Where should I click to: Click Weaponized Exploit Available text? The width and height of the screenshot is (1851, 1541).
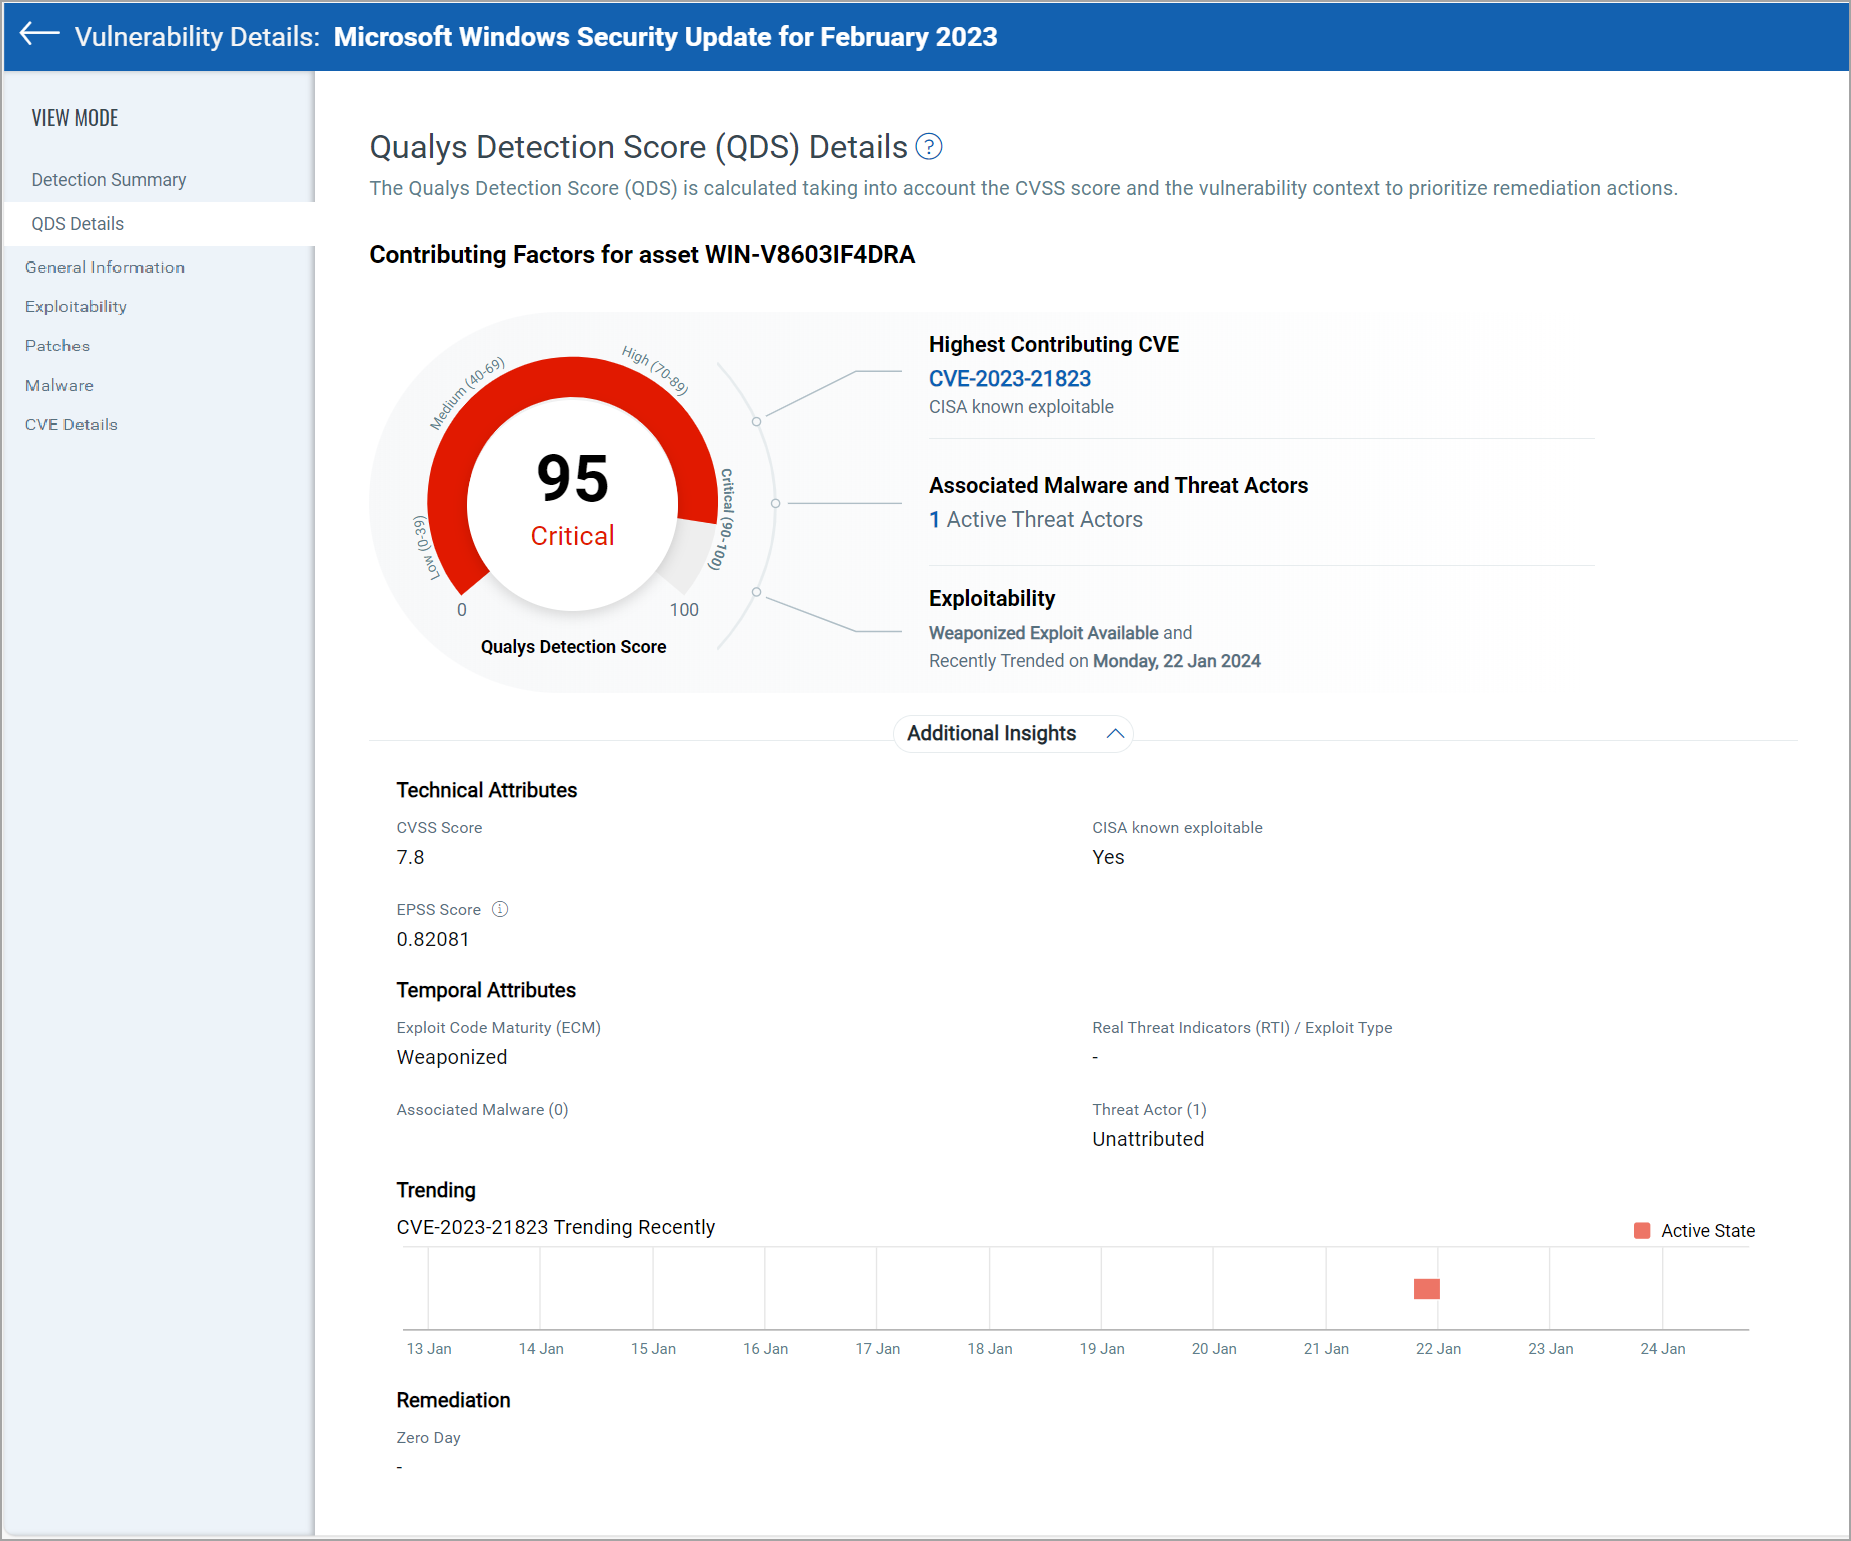click(1044, 633)
